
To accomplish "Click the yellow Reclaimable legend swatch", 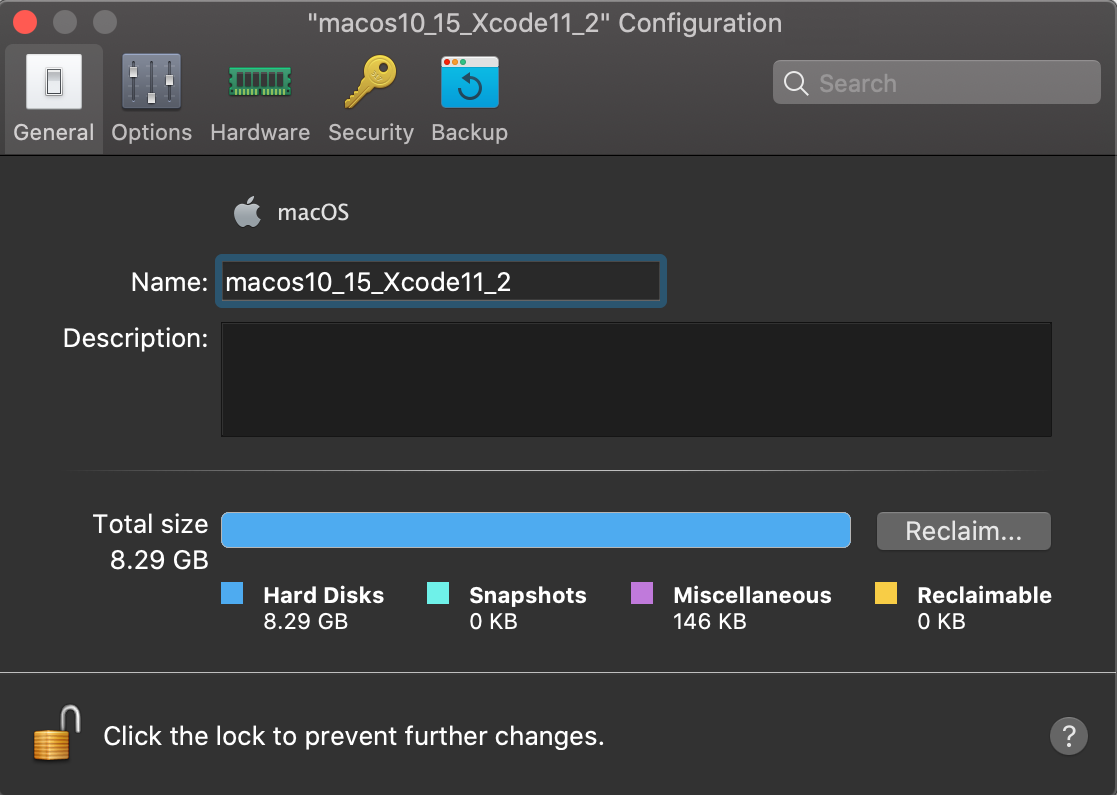I will click(x=885, y=594).
